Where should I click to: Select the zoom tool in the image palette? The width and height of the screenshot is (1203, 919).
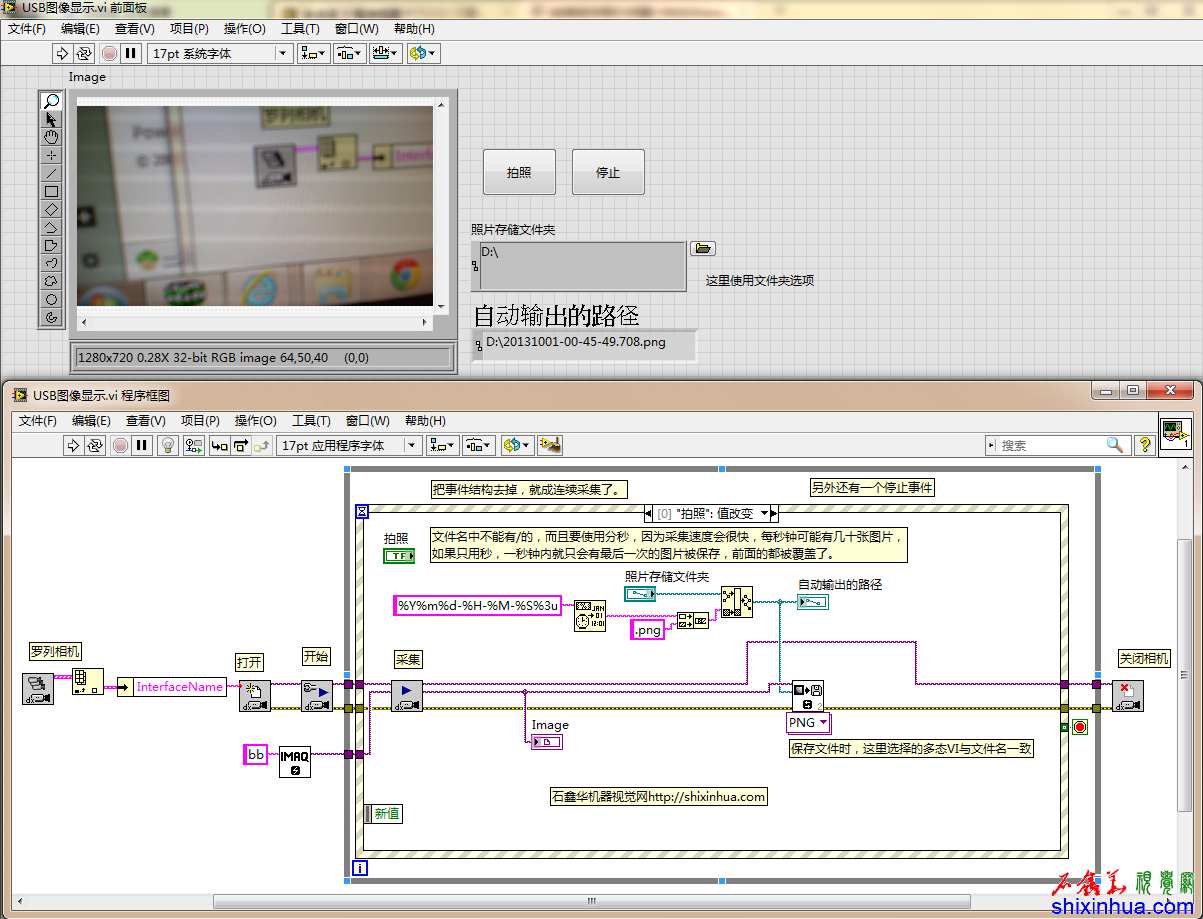[x=52, y=101]
